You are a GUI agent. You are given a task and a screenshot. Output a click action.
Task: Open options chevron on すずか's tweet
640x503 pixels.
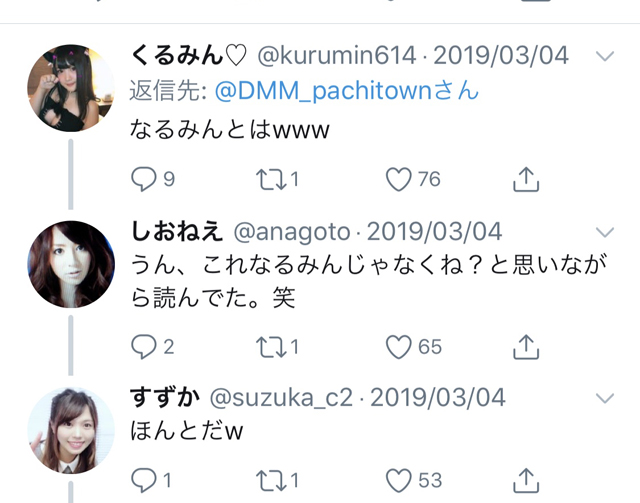tap(605, 398)
